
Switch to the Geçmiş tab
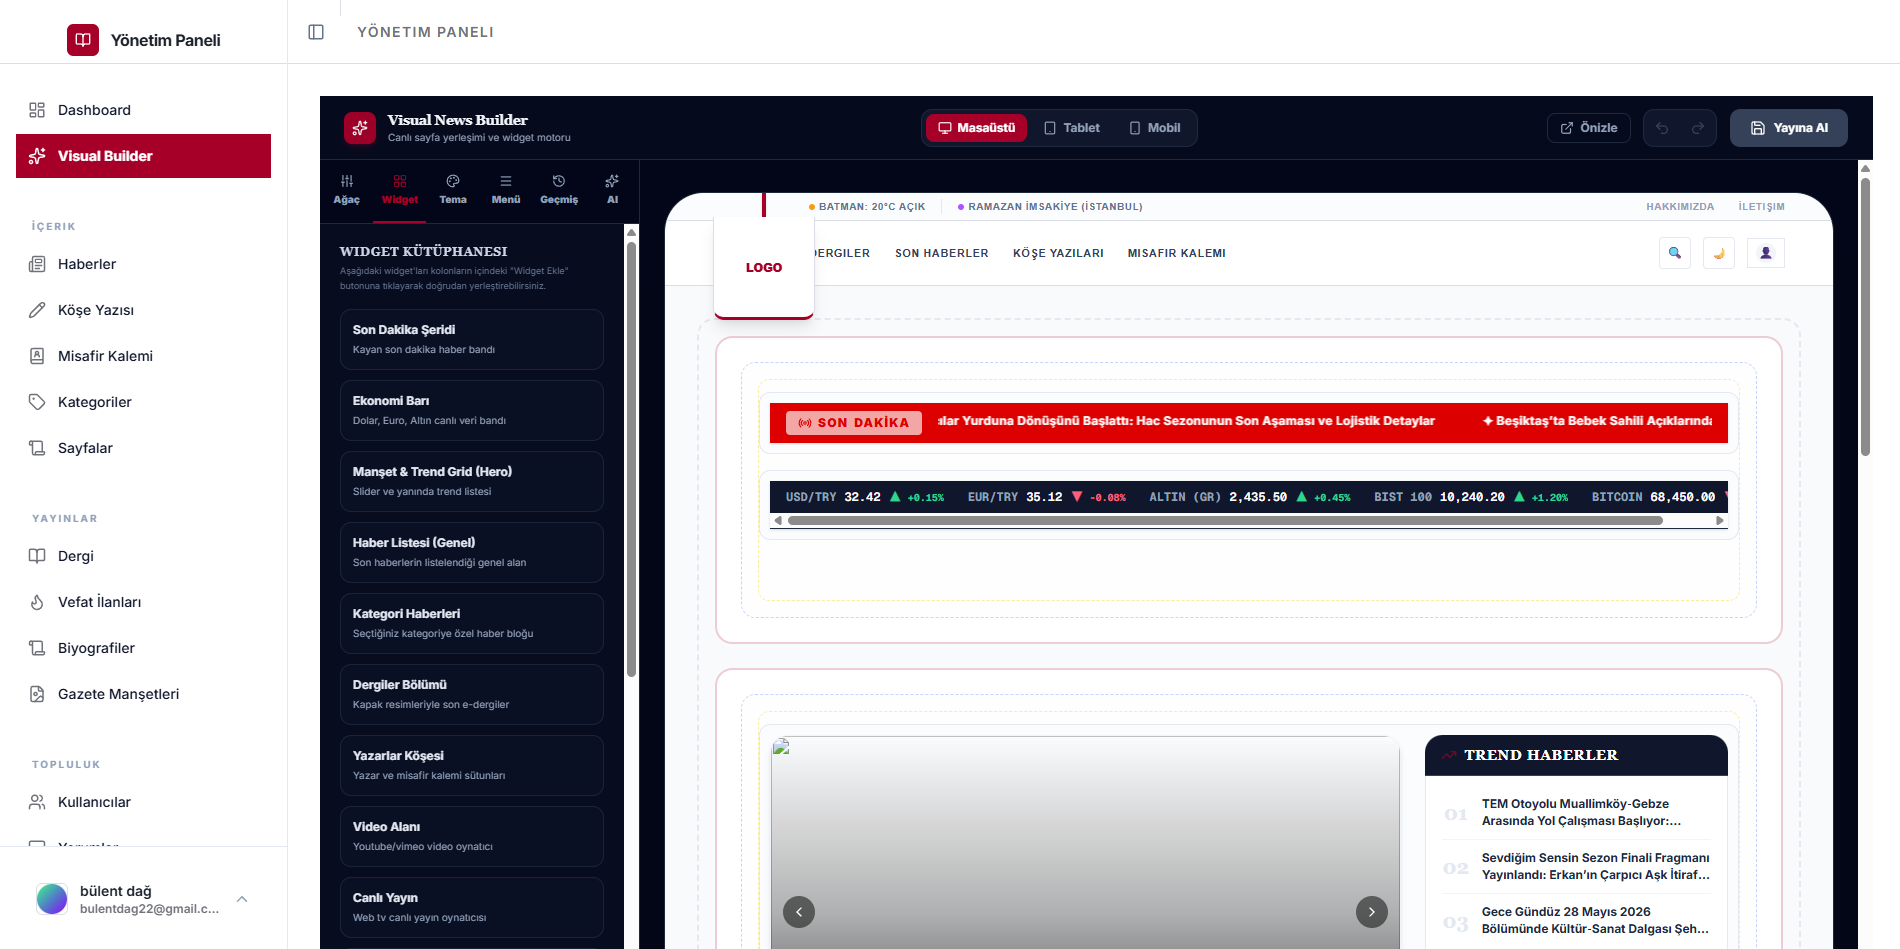click(x=559, y=190)
